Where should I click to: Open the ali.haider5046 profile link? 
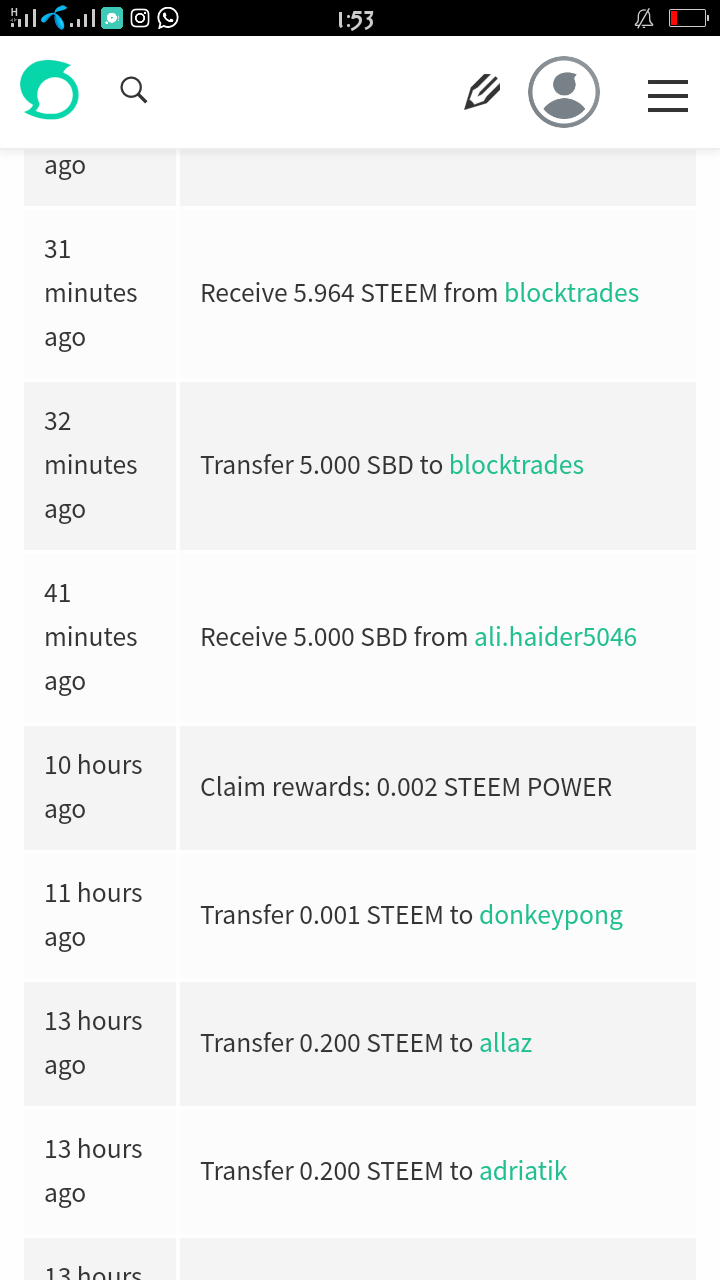pyautogui.click(x=555, y=637)
